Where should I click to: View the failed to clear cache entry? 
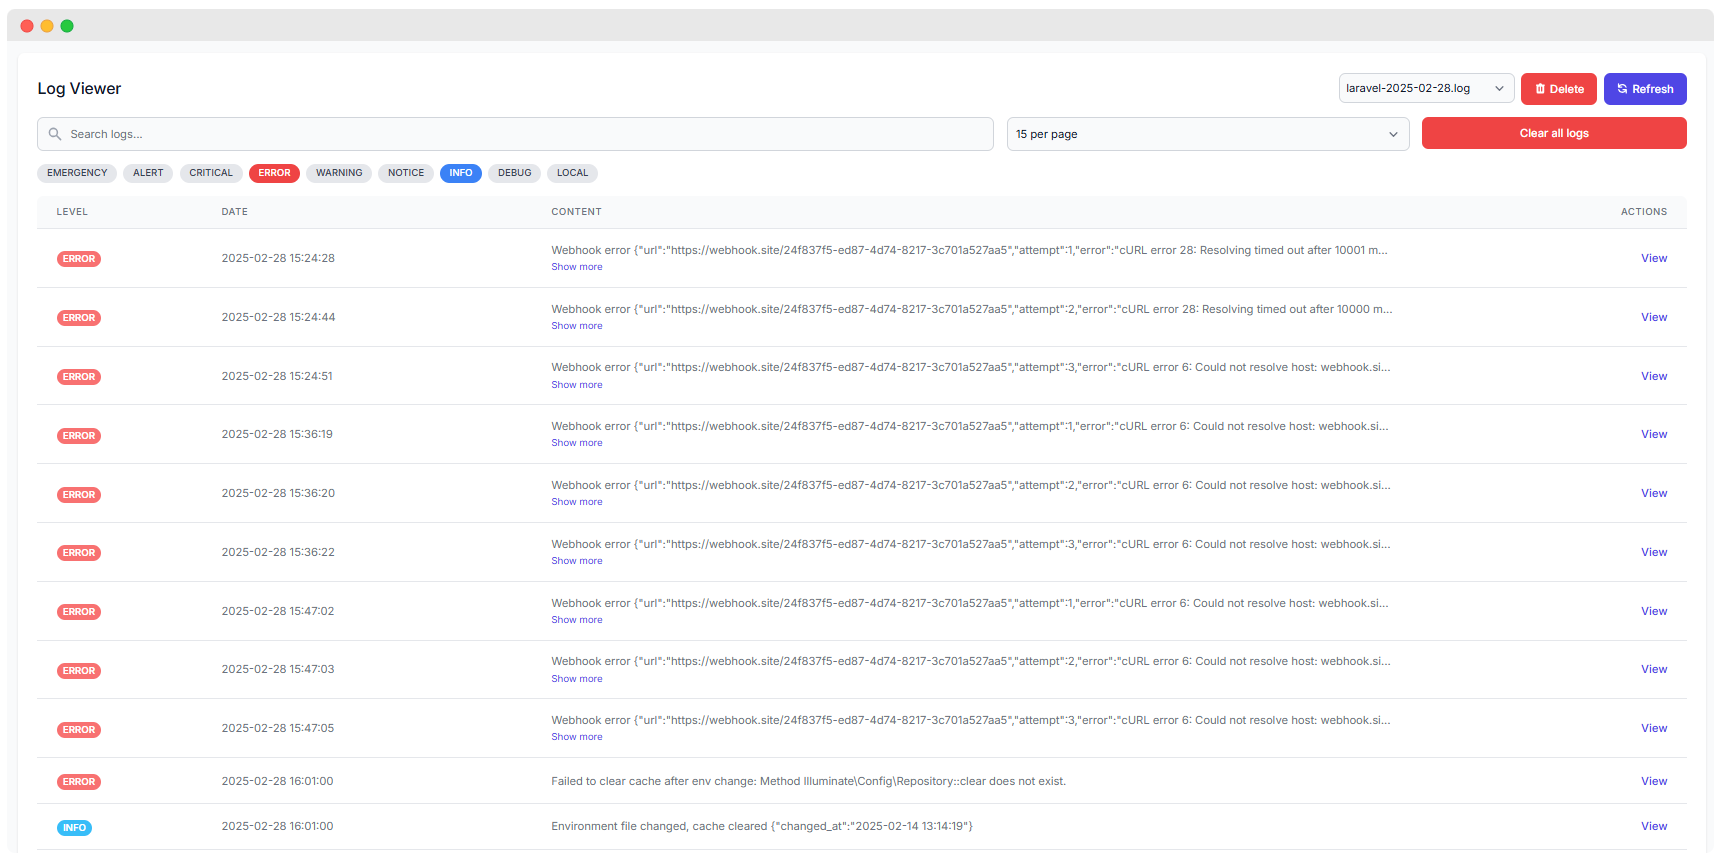(x=1654, y=781)
